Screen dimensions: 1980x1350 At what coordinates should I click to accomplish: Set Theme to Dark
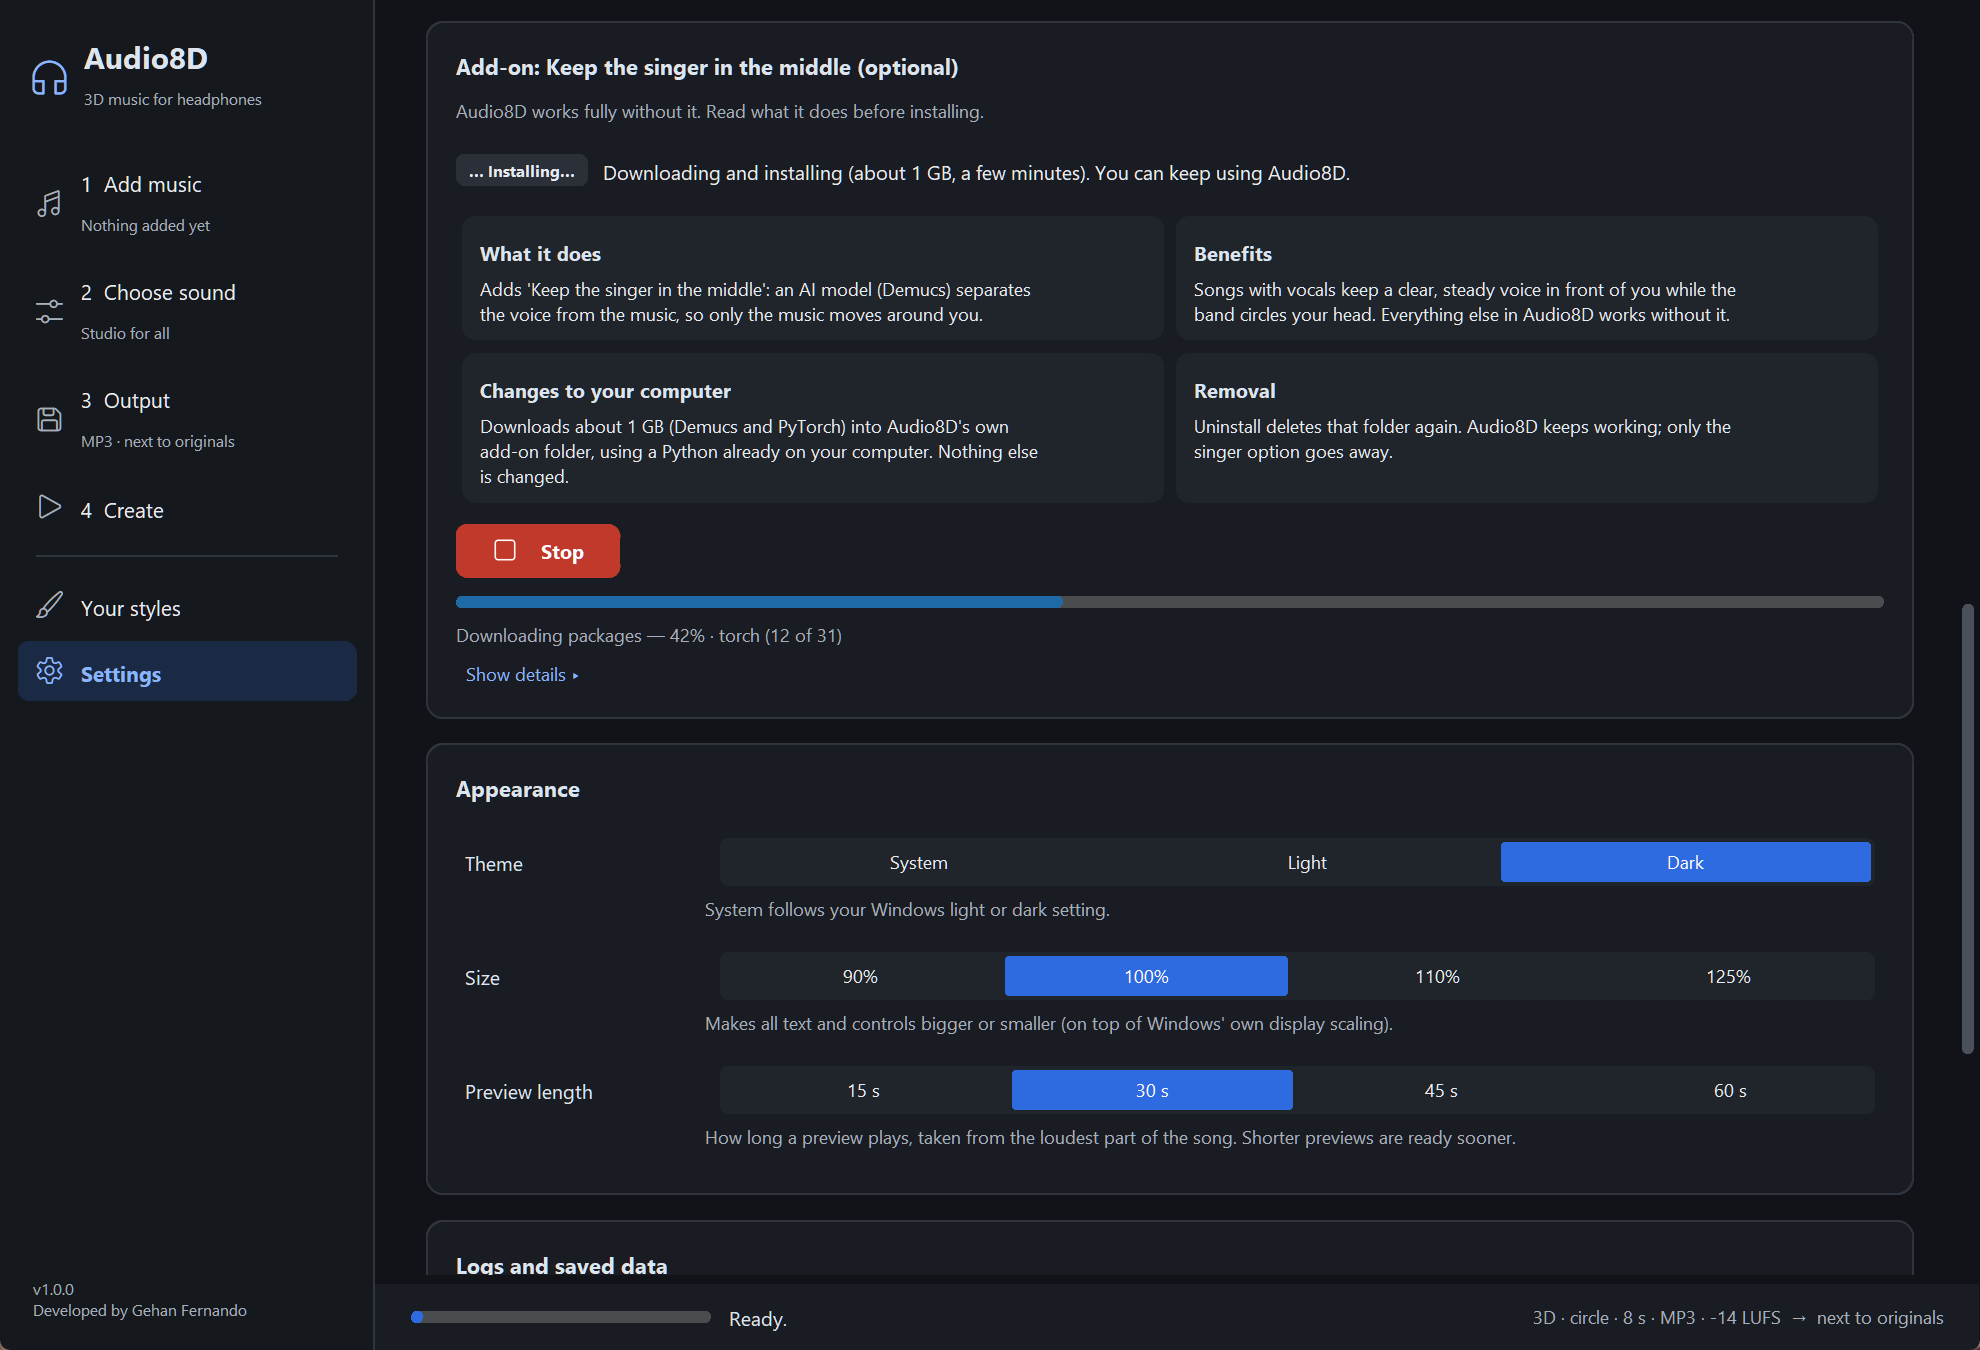click(1685, 862)
